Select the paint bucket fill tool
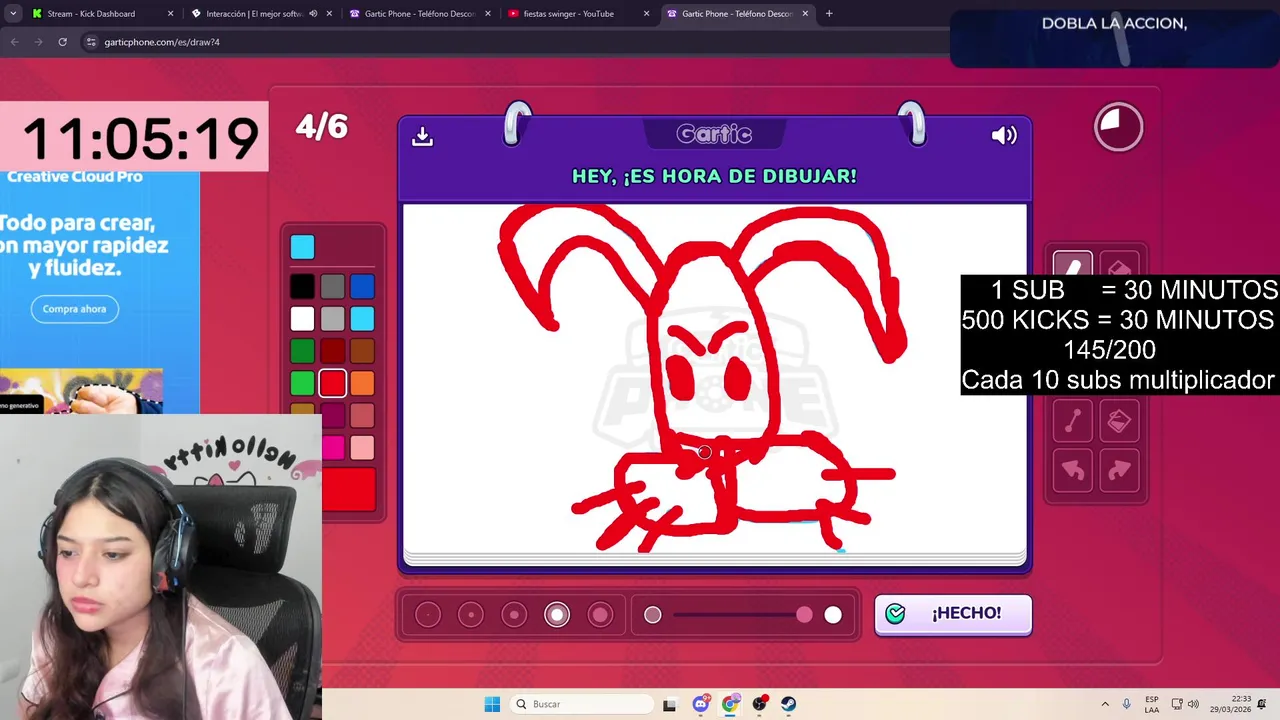This screenshot has height=720, width=1280. tap(1119, 421)
